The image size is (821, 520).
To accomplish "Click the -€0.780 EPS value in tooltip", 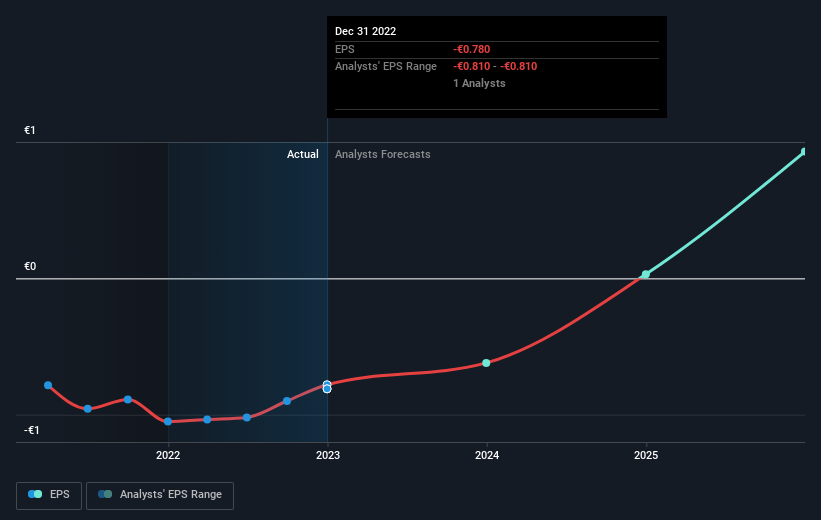I will [x=472, y=49].
